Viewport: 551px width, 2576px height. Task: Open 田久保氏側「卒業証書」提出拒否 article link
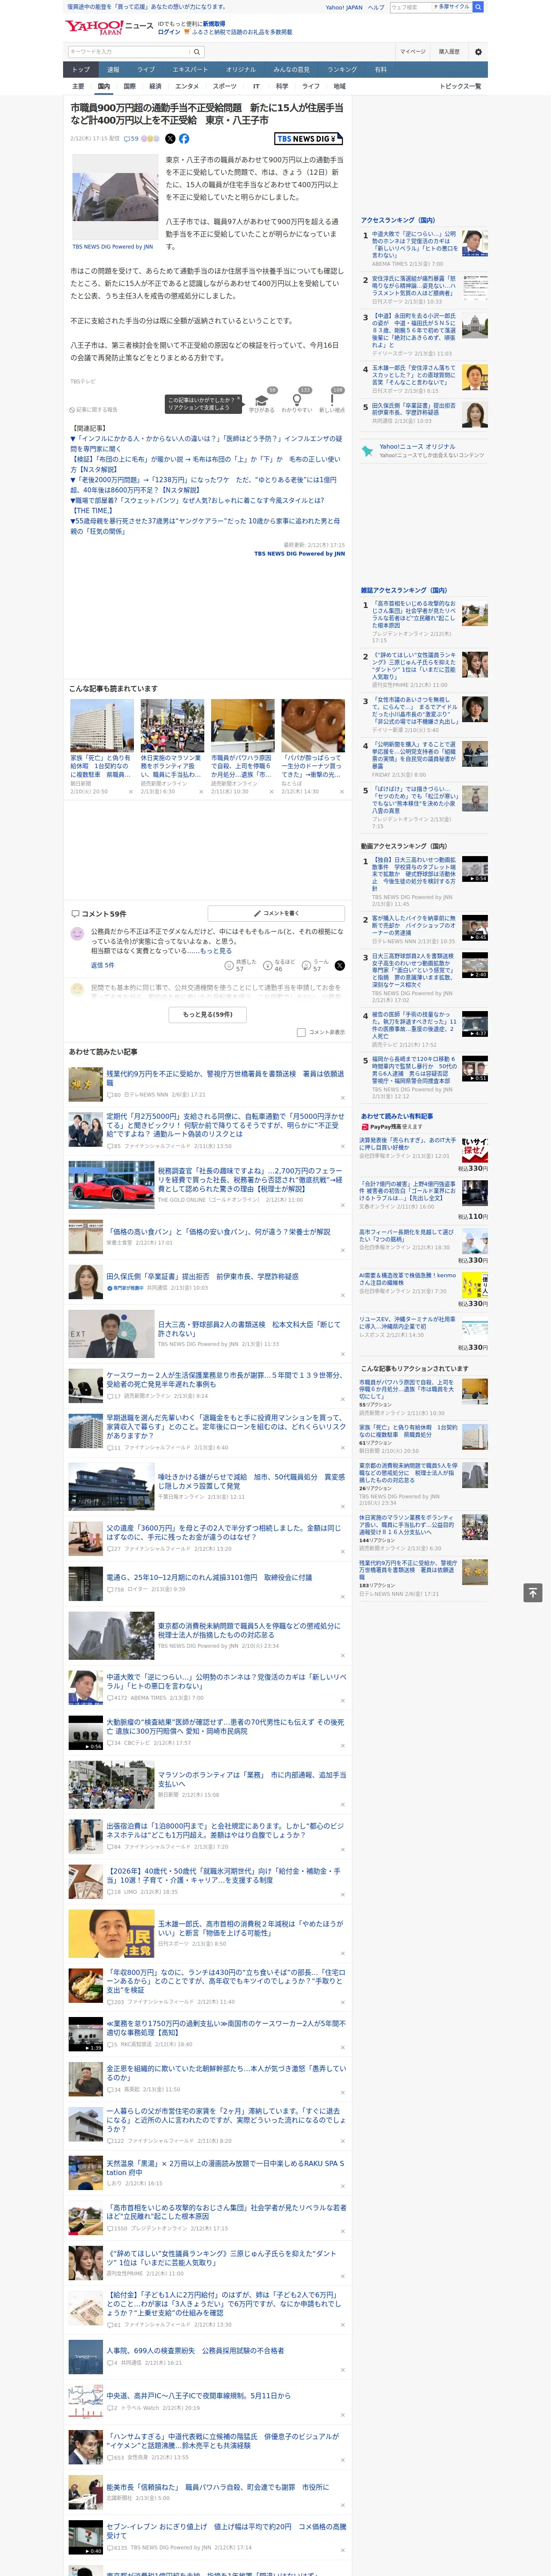tap(203, 1276)
